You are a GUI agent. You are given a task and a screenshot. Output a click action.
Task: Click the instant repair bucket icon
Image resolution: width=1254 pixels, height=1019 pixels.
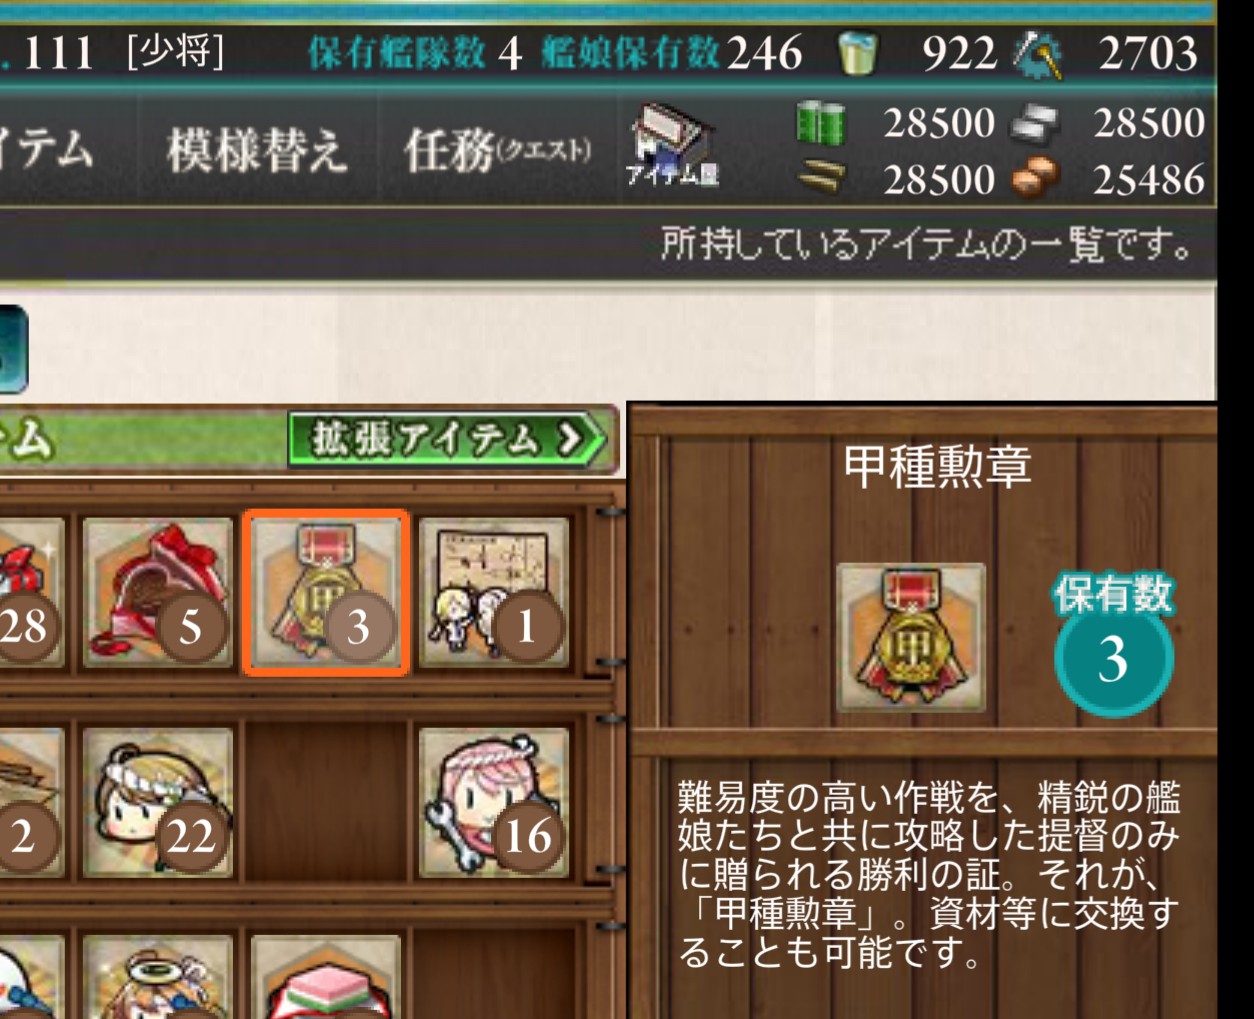pyautogui.click(x=856, y=53)
